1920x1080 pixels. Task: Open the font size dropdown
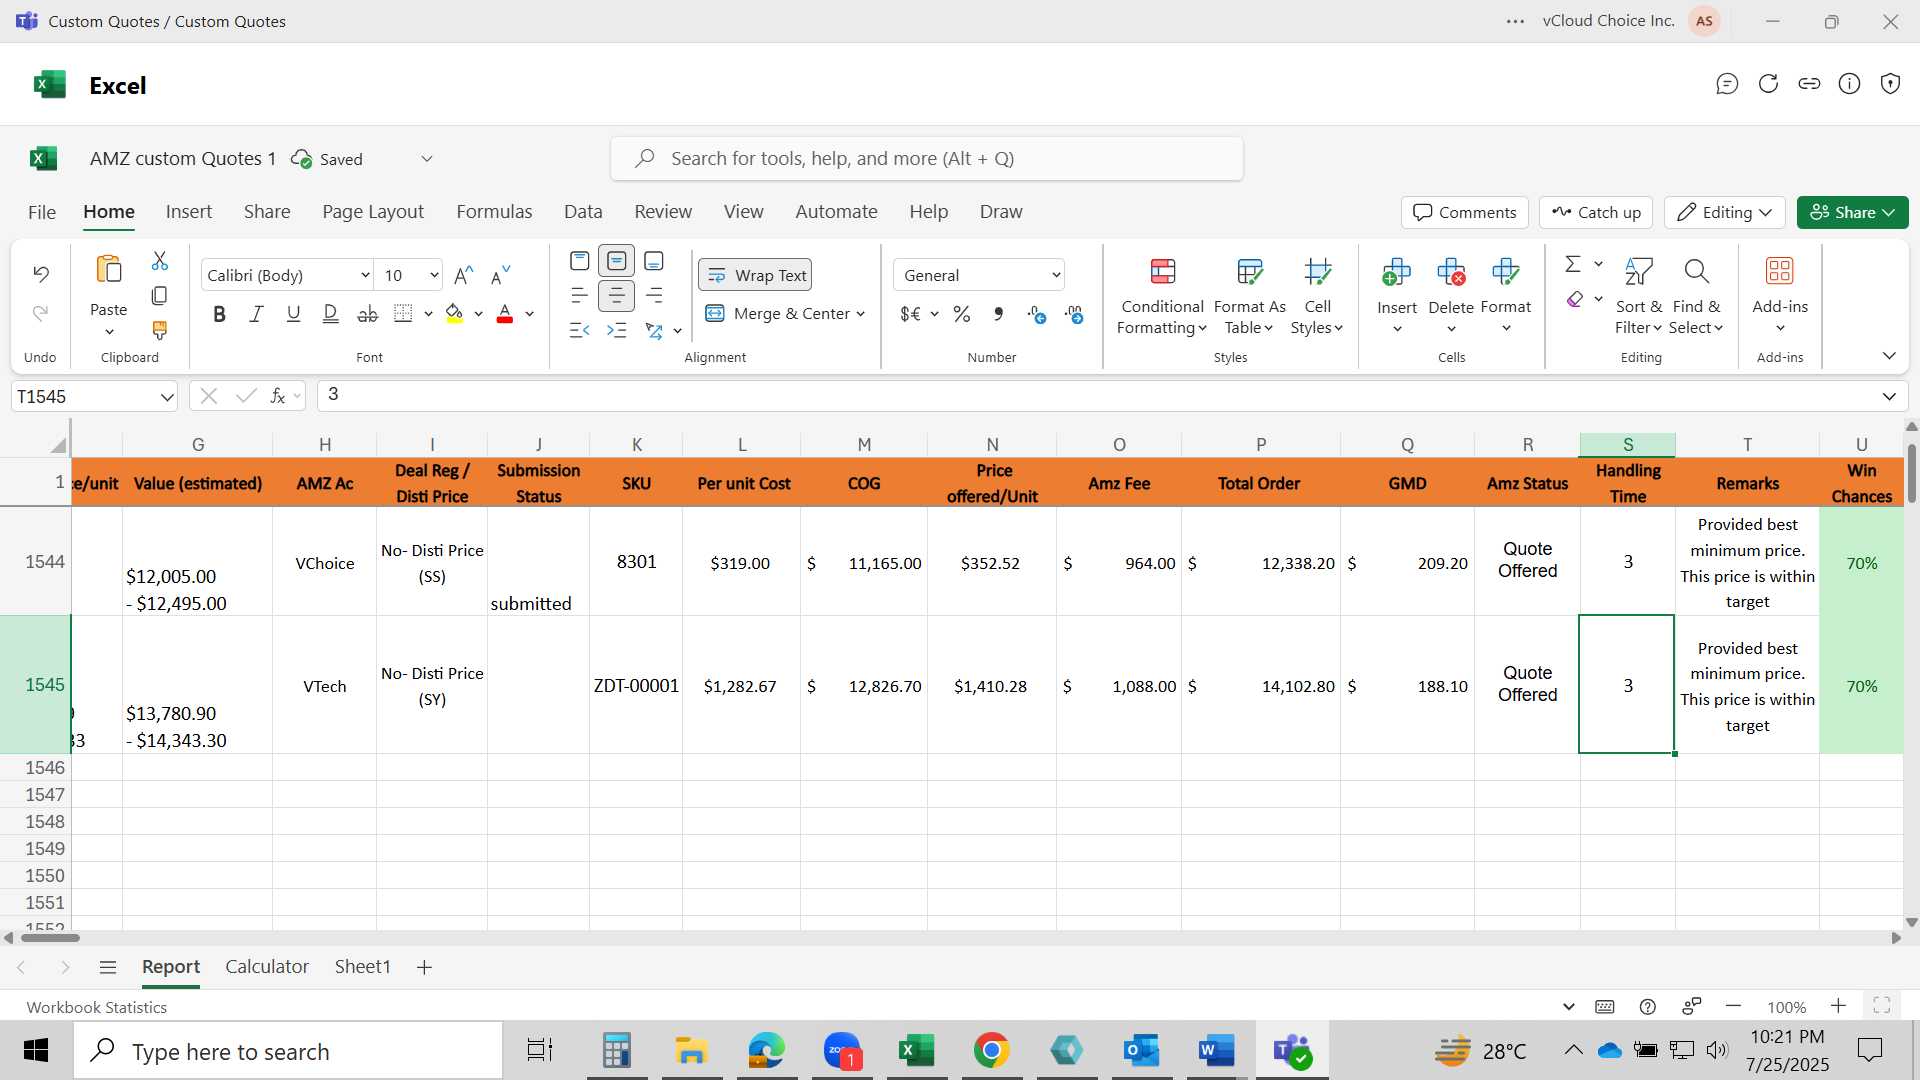434,276
